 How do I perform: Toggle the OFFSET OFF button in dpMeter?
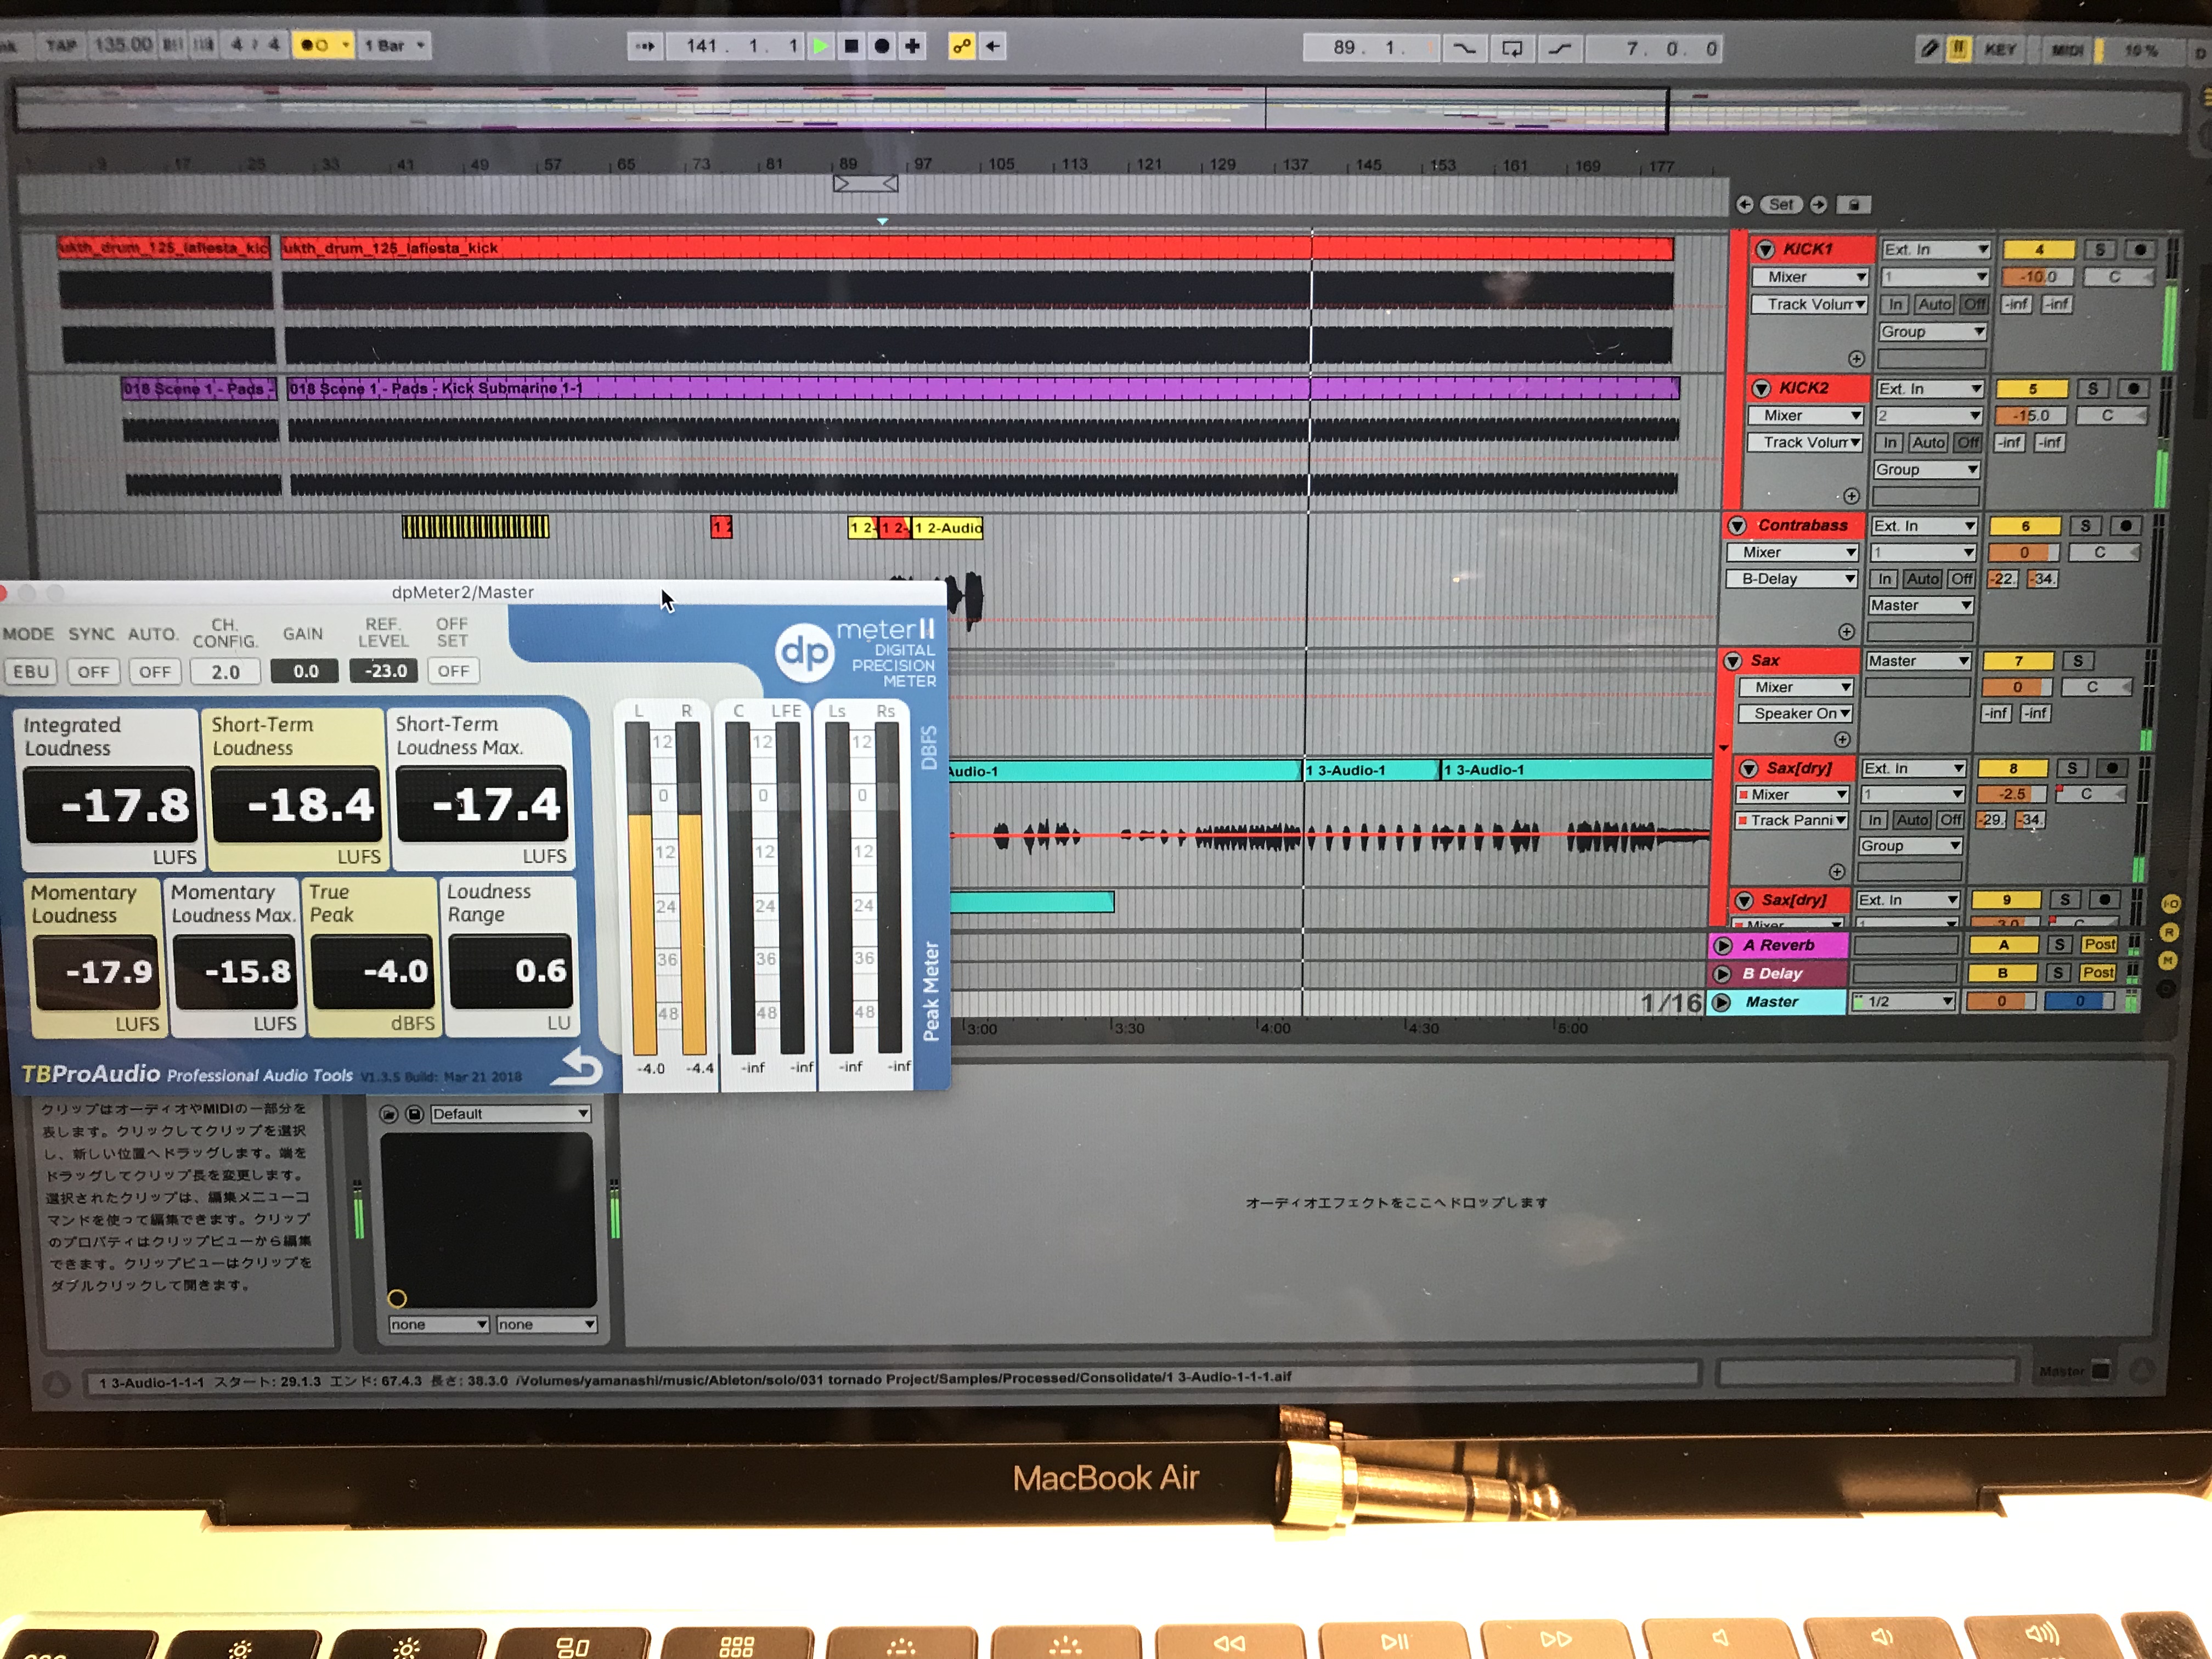(x=453, y=671)
